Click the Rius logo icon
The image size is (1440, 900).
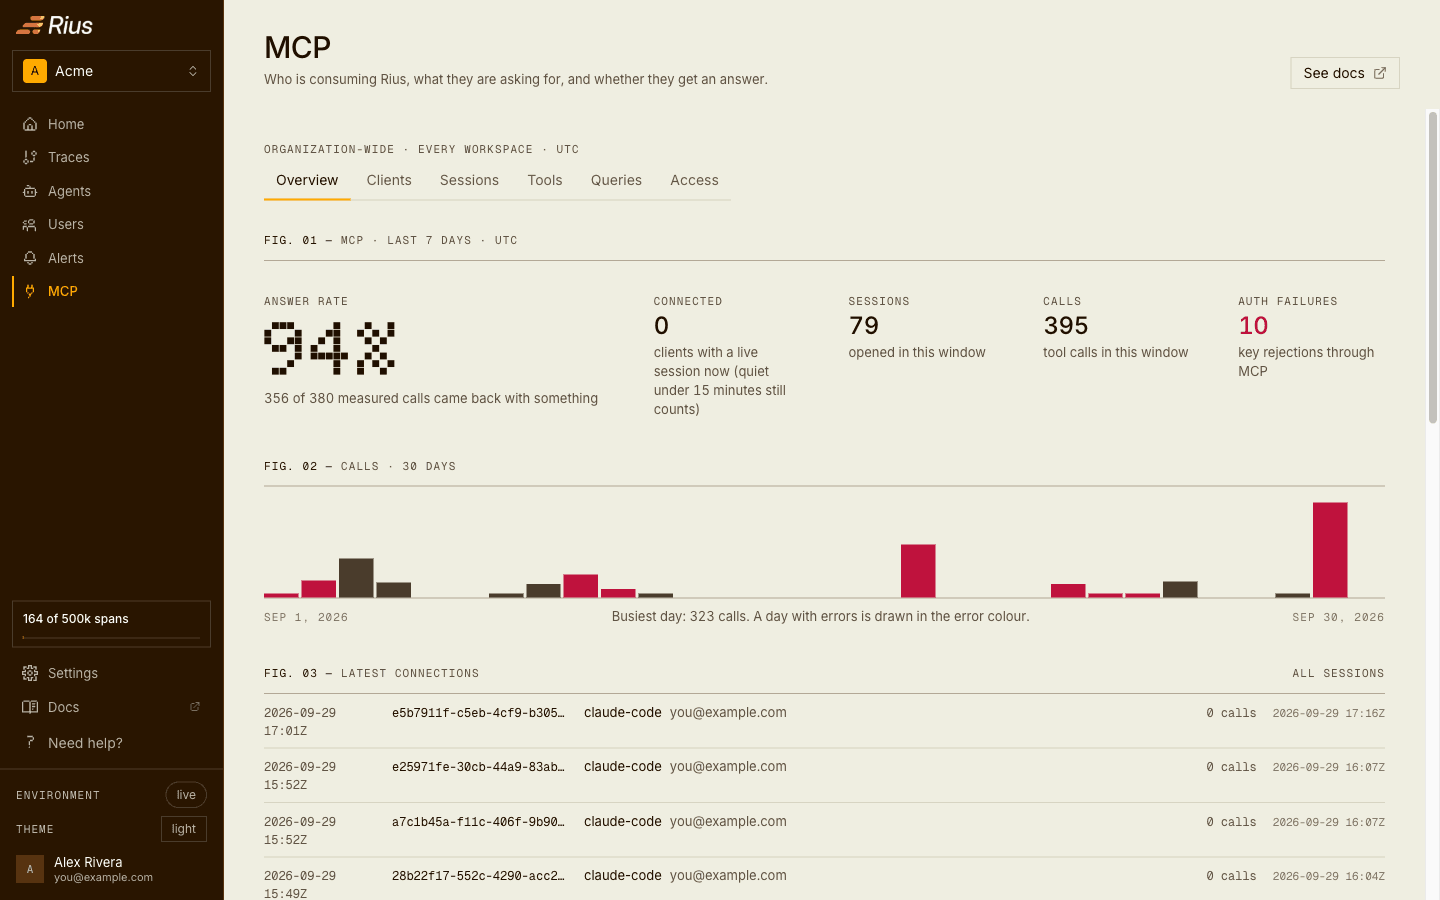coord(30,25)
